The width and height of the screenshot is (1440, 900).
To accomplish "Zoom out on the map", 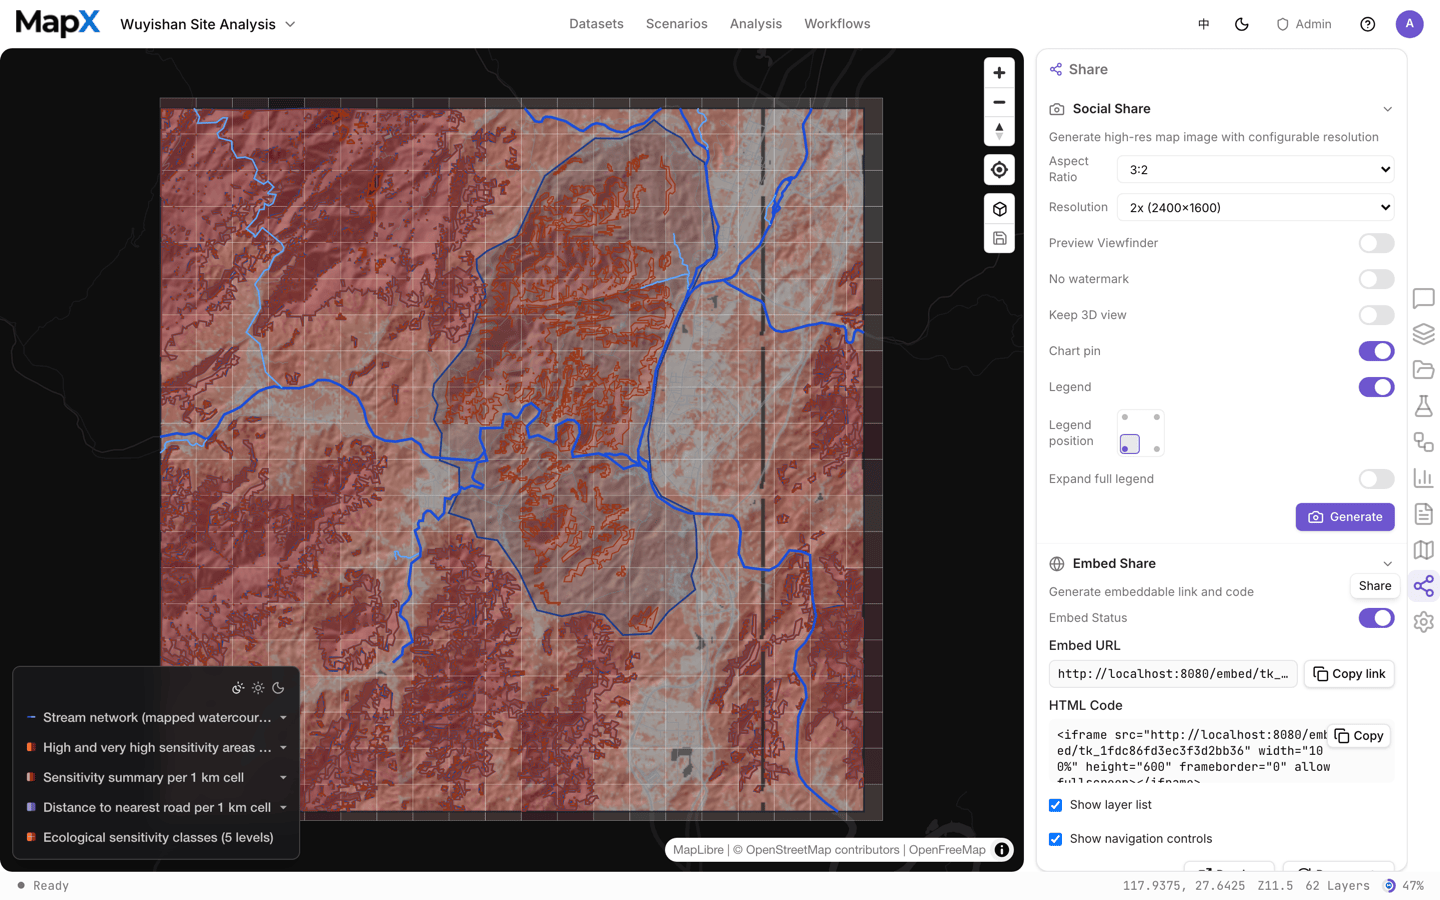I will click(x=999, y=102).
